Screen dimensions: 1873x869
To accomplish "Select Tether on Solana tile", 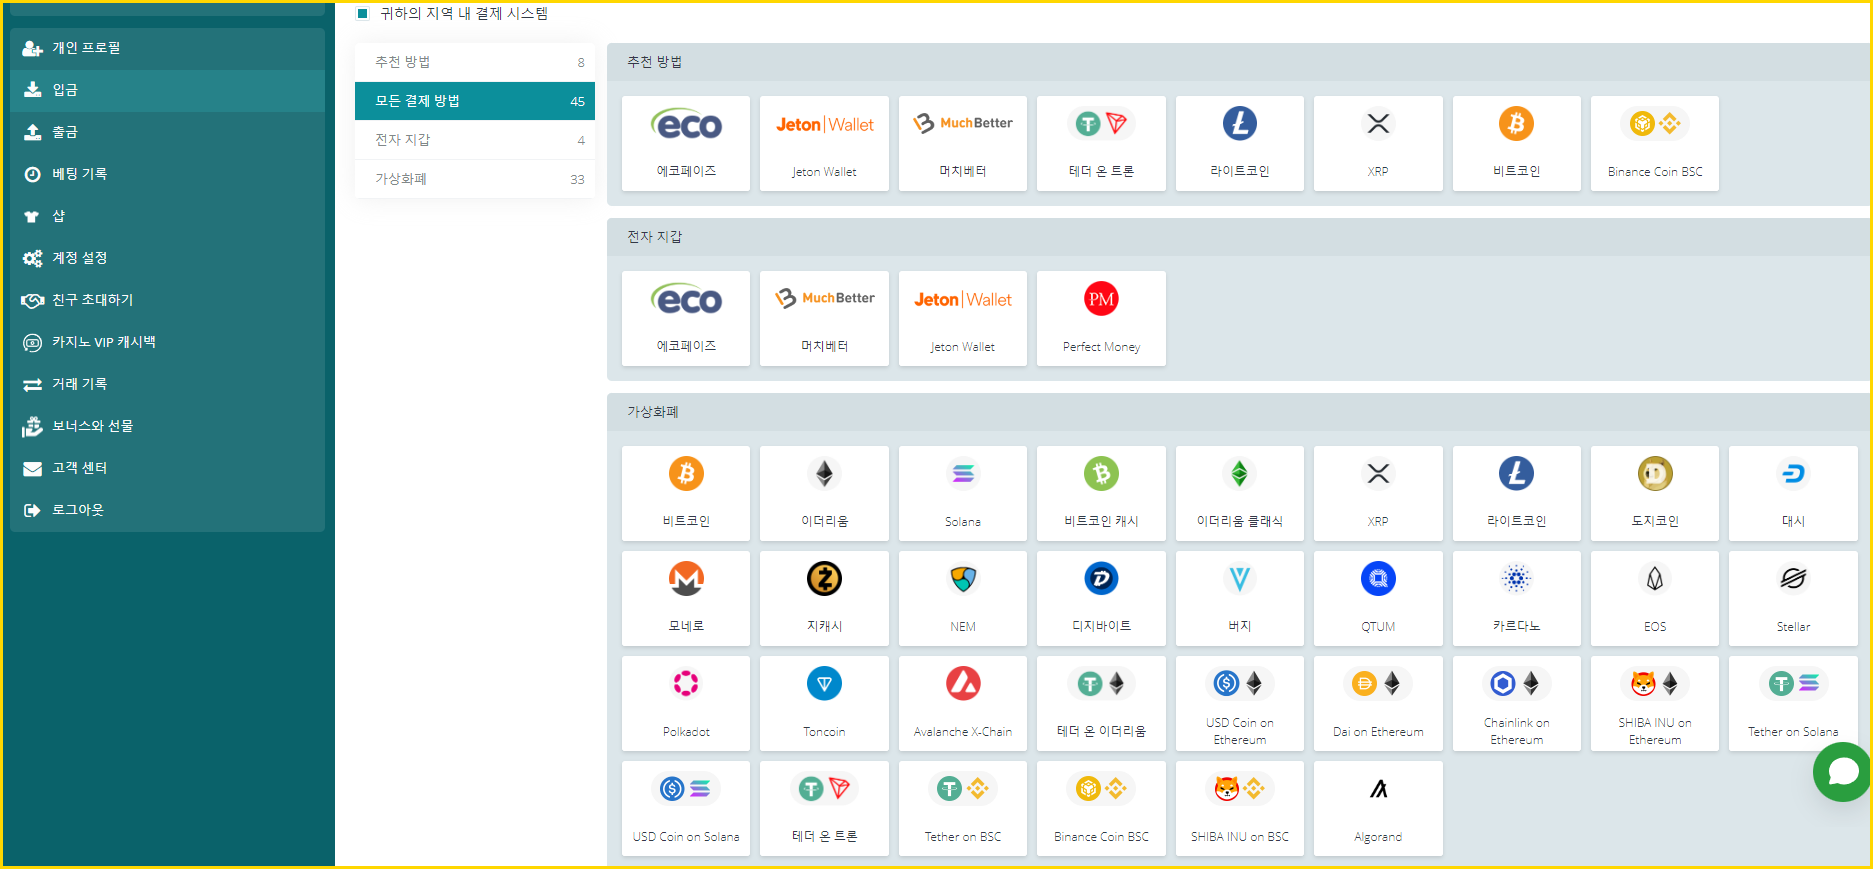I will pyautogui.click(x=1793, y=703).
